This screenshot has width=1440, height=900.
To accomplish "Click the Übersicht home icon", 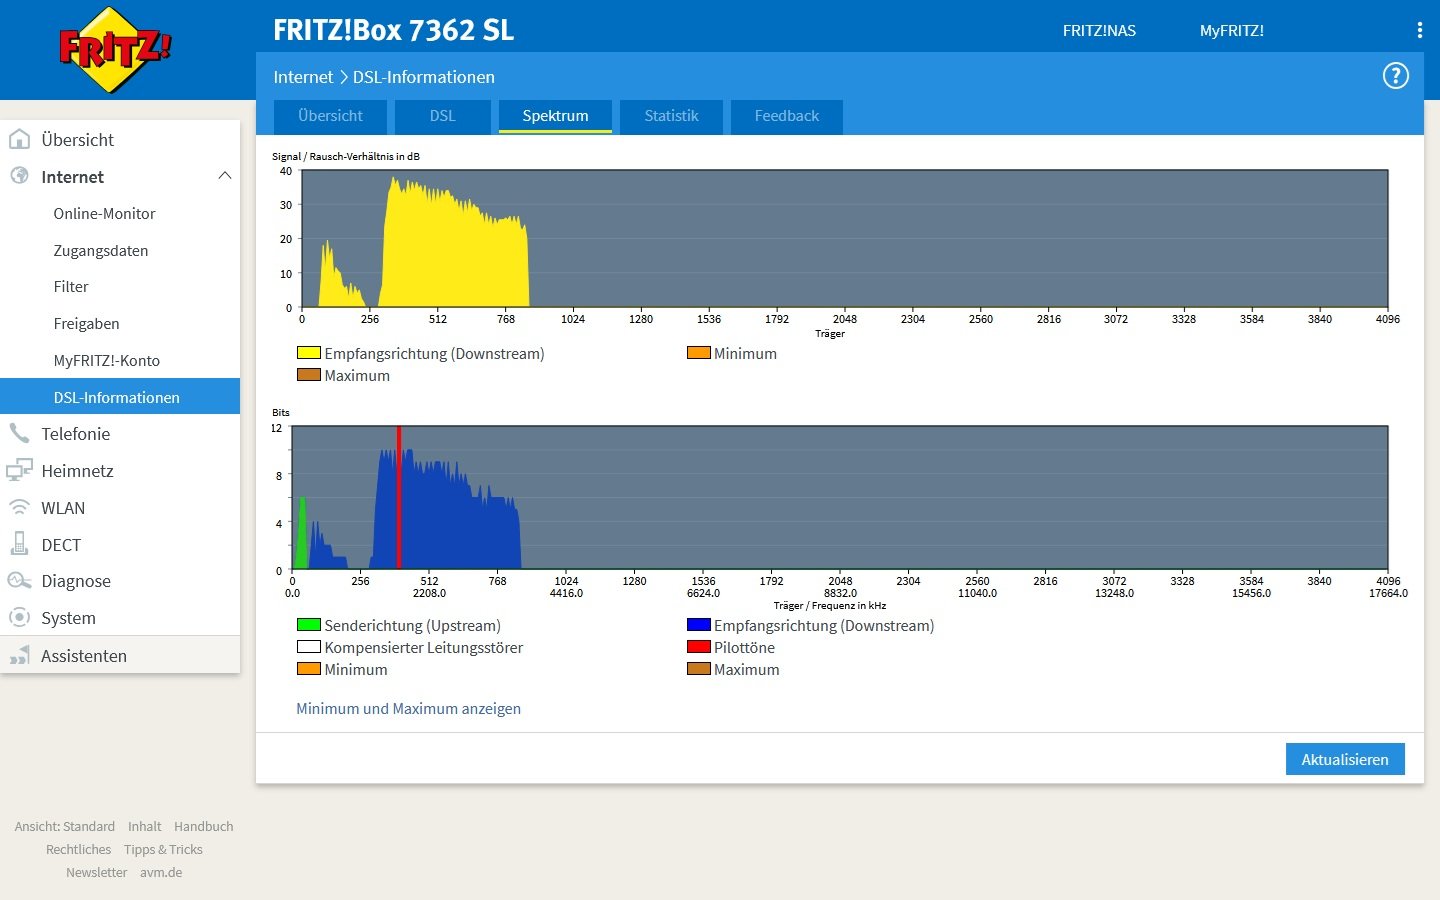I will click(x=19, y=139).
